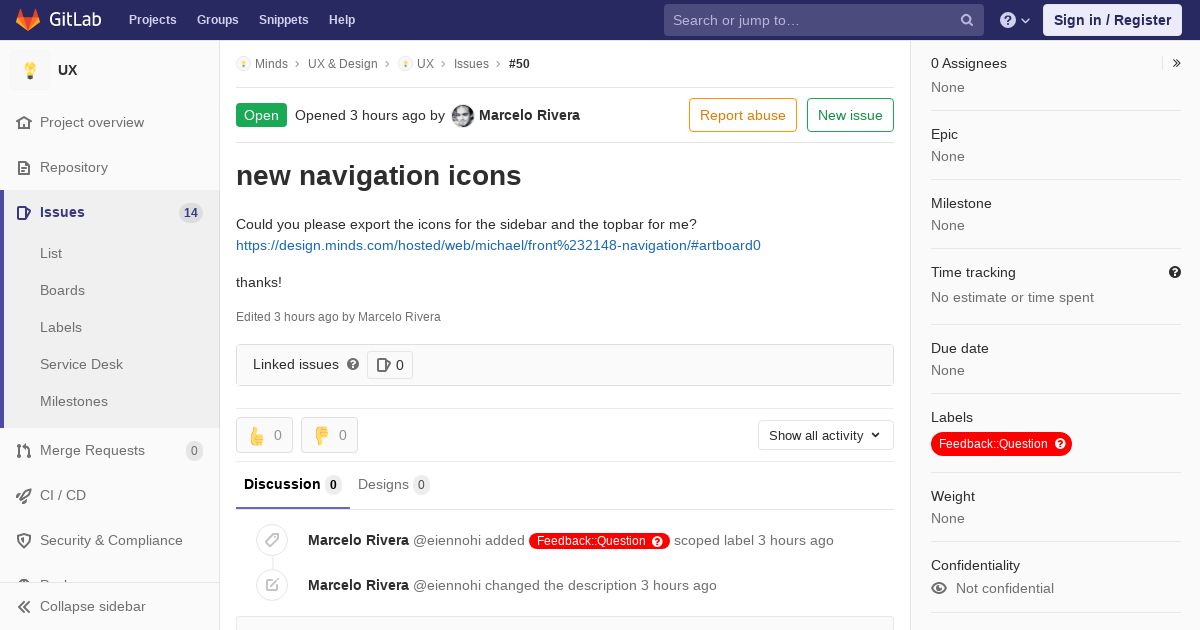
Task: Collapse the right sidebar with double chevron
Action: tap(1176, 63)
